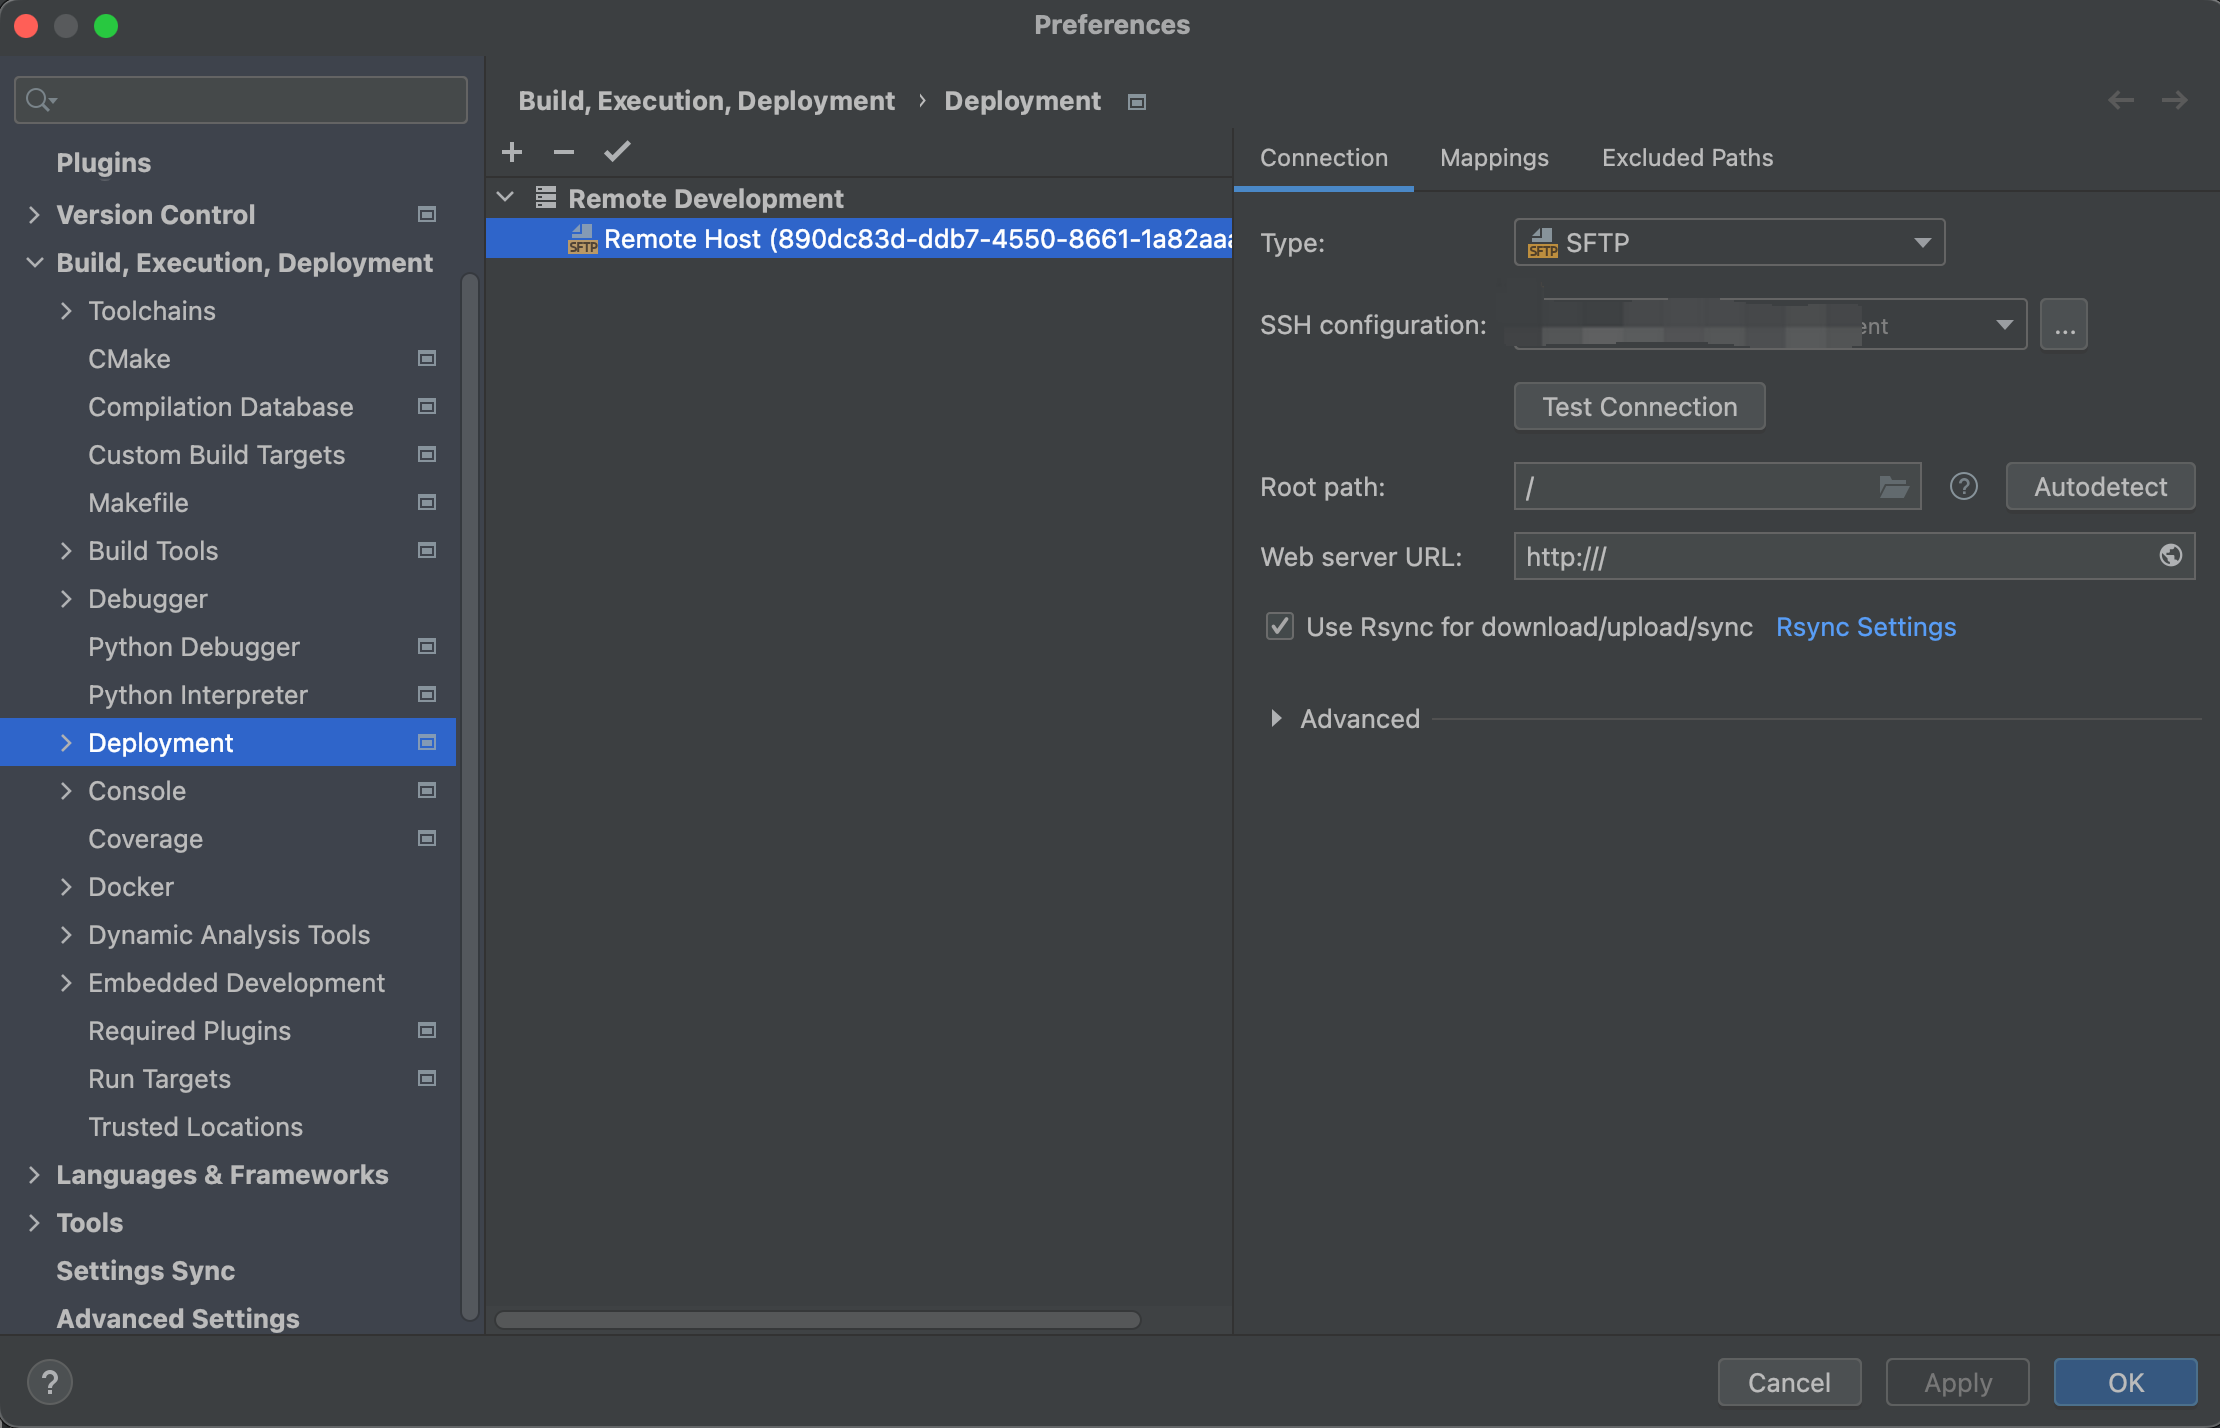Switch to the Mappings tab
Viewport: 2220px width, 1428px height.
click(x=1494, y=158)
